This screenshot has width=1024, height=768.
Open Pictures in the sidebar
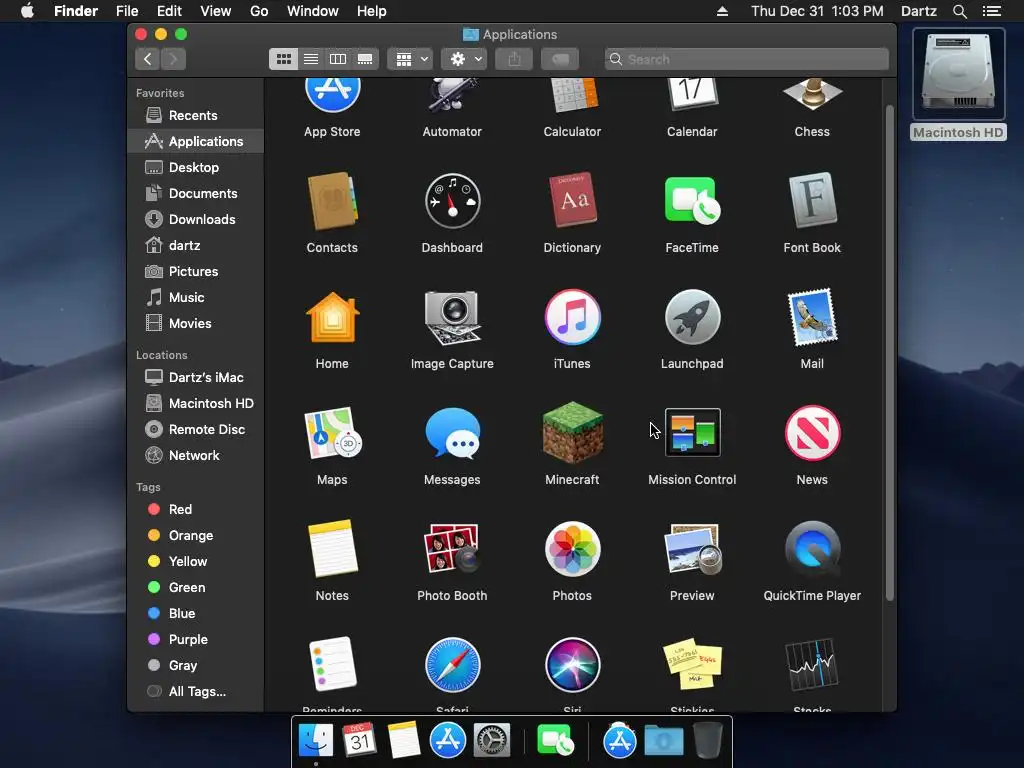tap(195, 272)
